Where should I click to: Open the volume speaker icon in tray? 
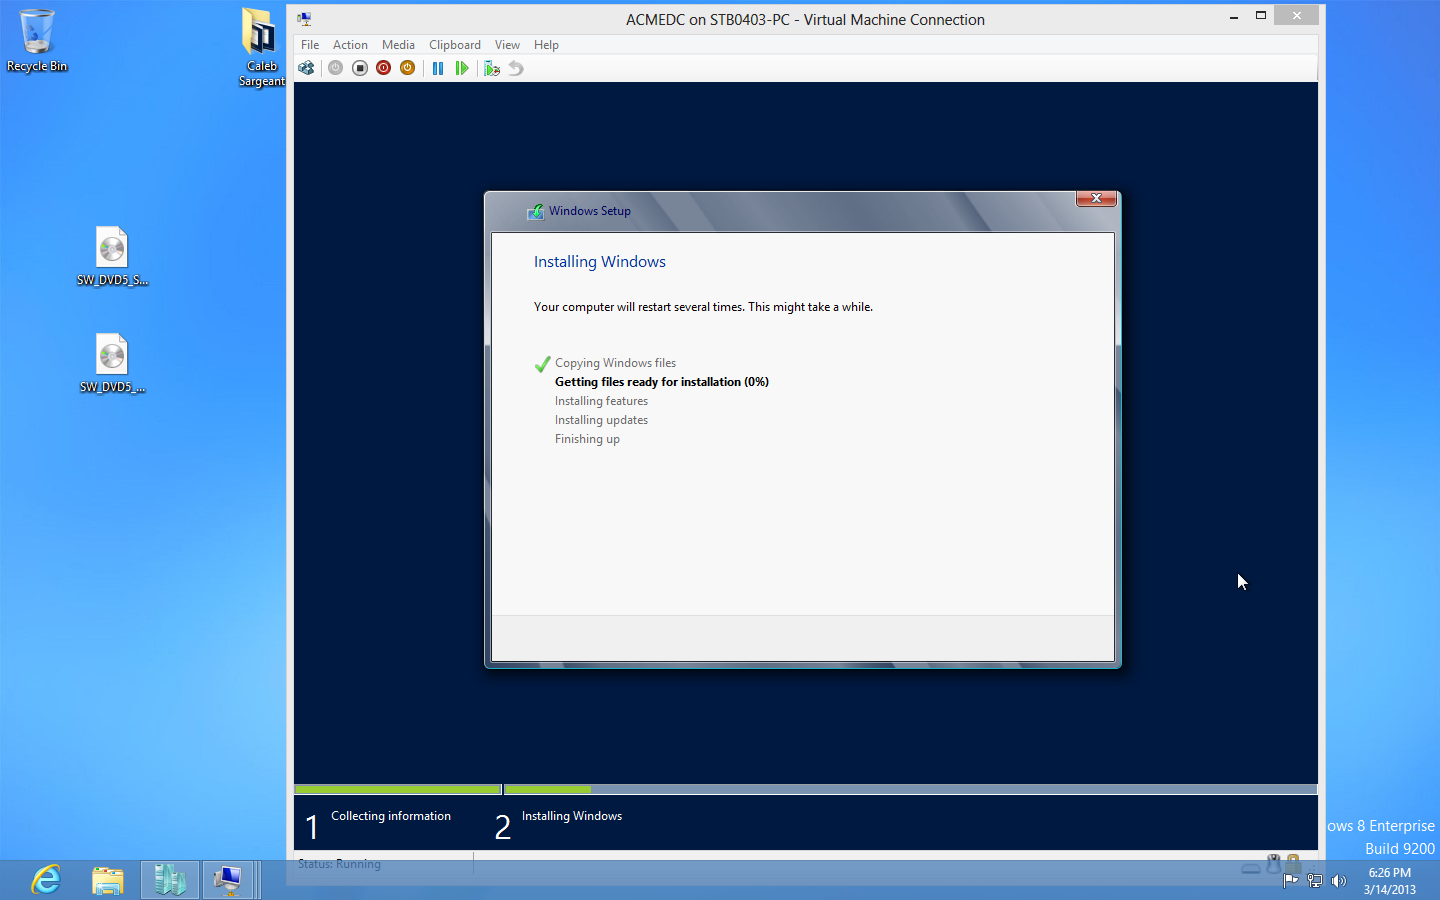click(x=1339, y=881)
